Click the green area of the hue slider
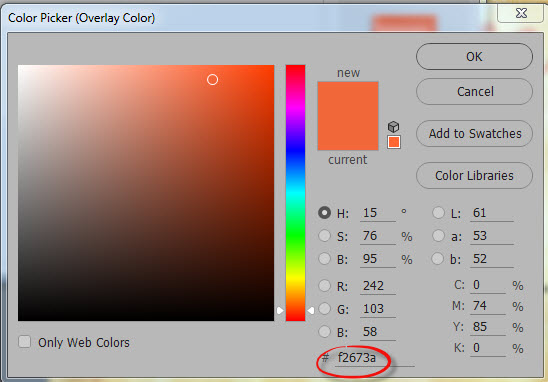Viewport: 548px width, 382px height. click(295, 234)
